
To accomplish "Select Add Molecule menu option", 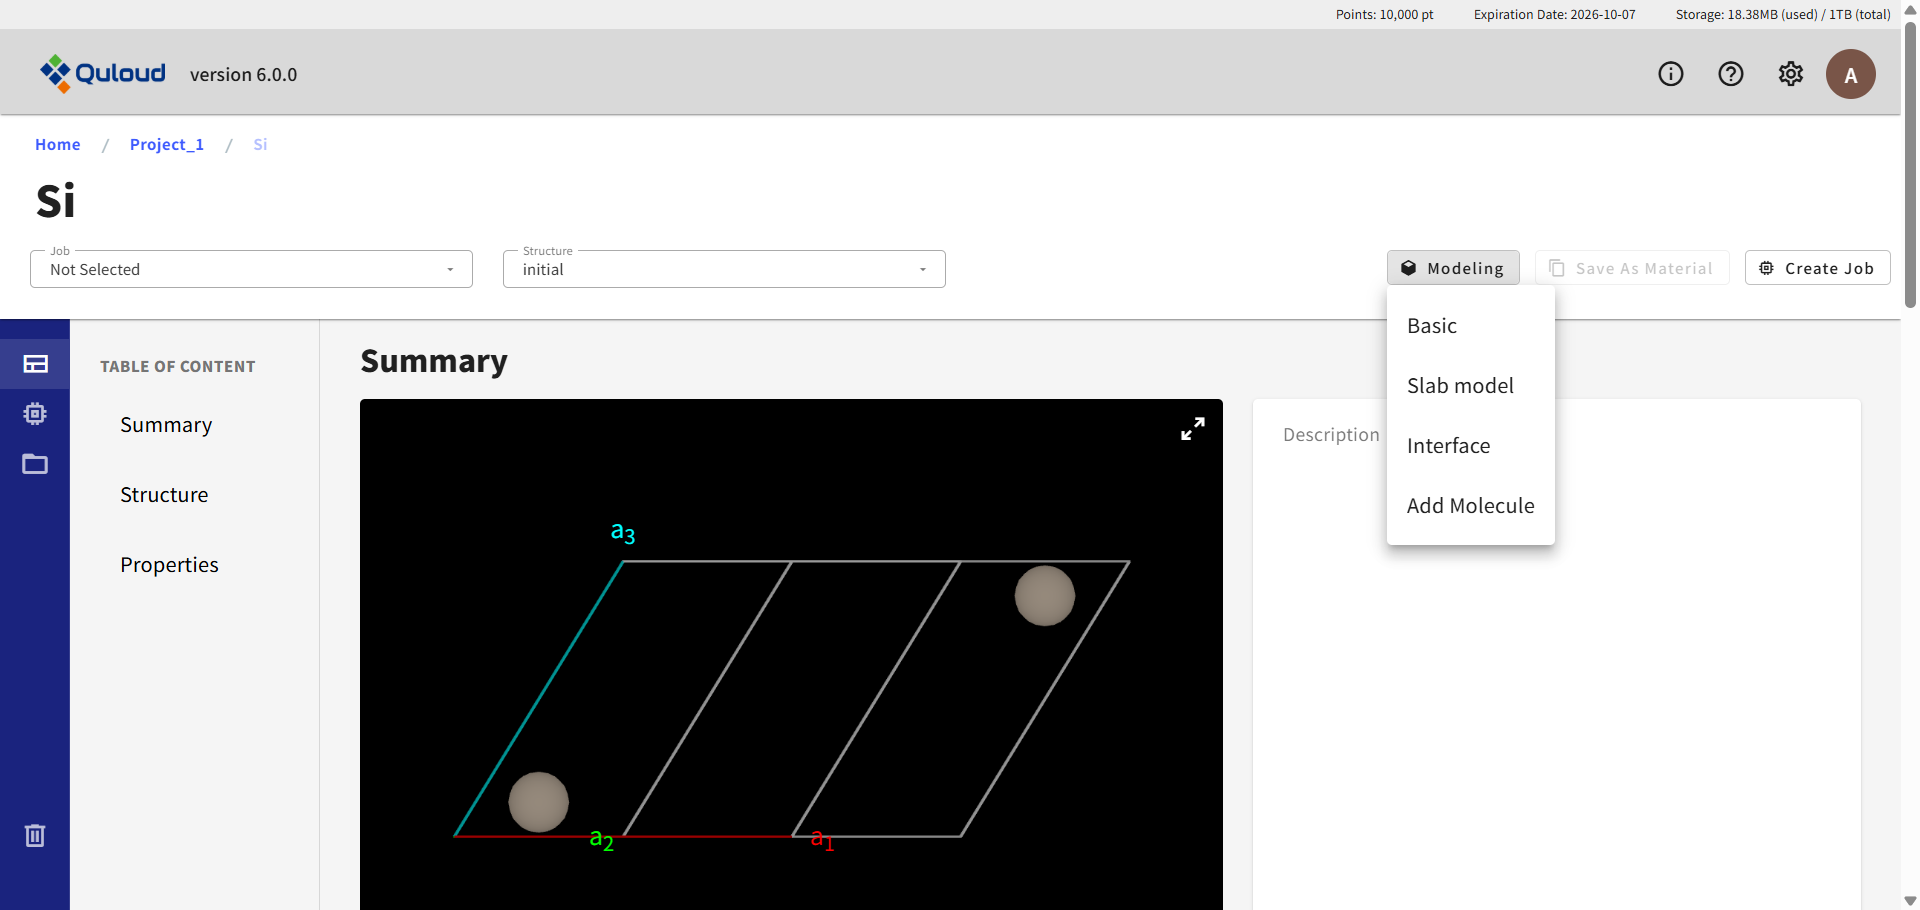I will coord(1469,506).
